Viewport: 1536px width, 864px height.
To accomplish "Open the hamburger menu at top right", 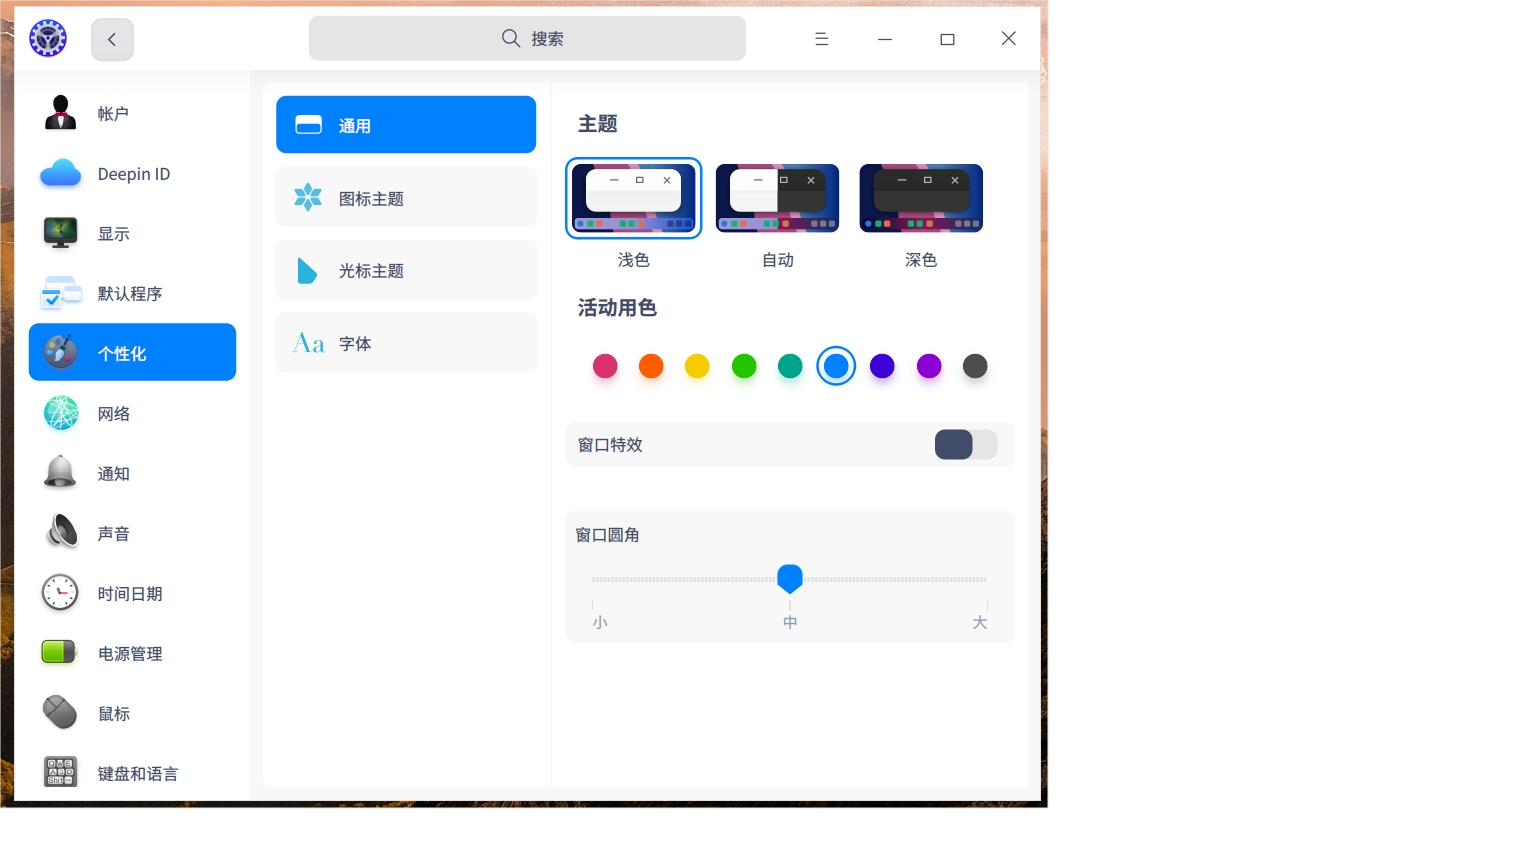I will (x=821, y=39).
